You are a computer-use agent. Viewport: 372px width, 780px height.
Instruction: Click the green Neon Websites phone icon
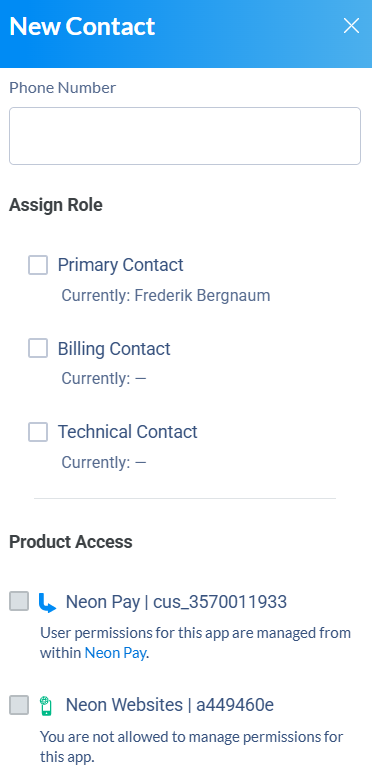(x=46, y=706)
